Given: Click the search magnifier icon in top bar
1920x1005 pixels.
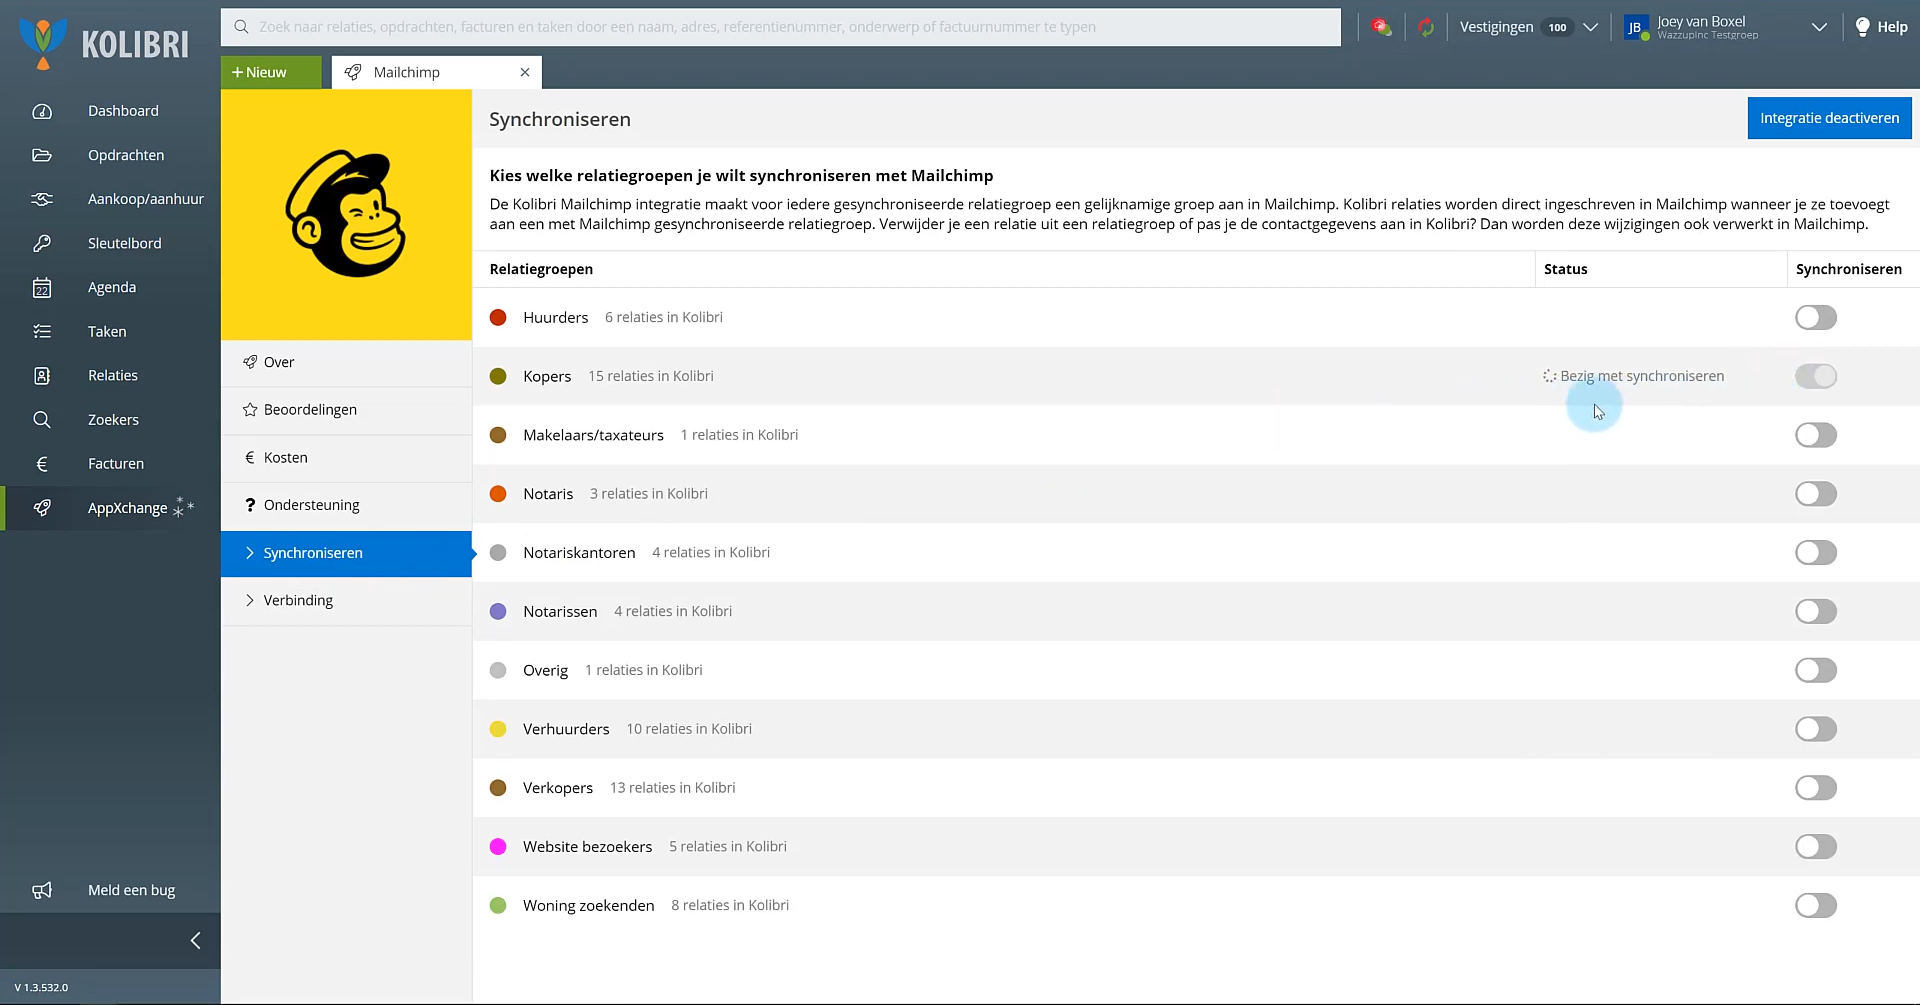Looking at the screenshot, I should click(x=241, y=27).
